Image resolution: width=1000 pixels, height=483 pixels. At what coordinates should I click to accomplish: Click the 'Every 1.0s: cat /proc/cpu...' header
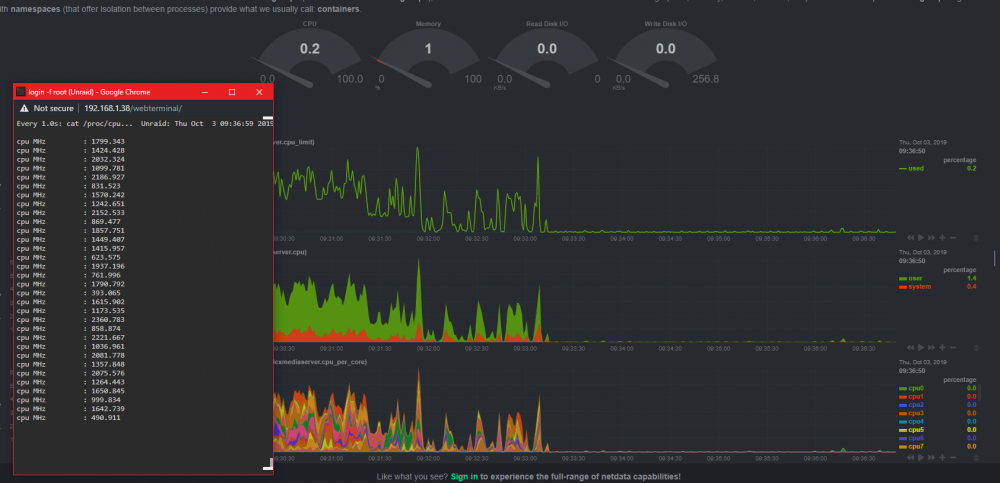[75, 124]
